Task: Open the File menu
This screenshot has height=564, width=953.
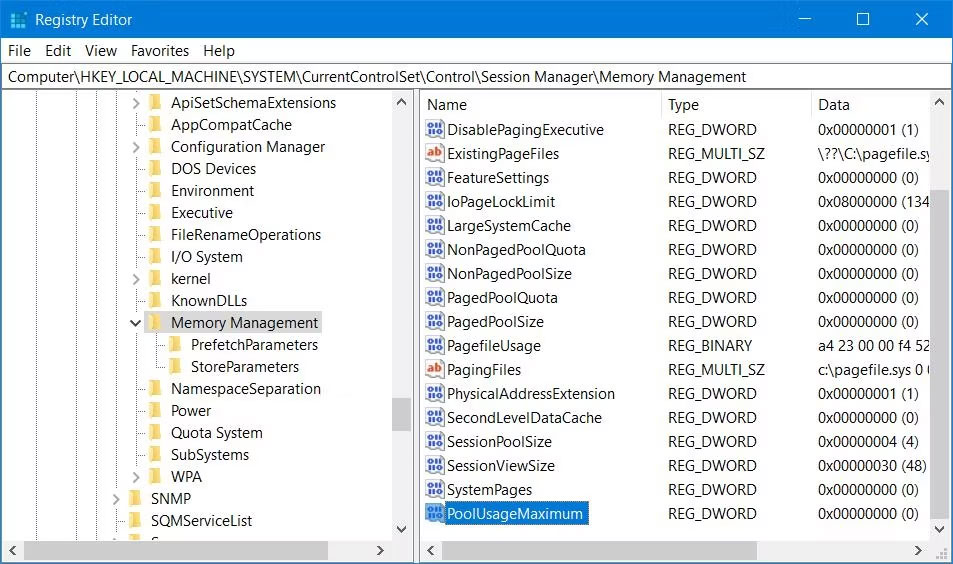Action: tap(19, 51)
